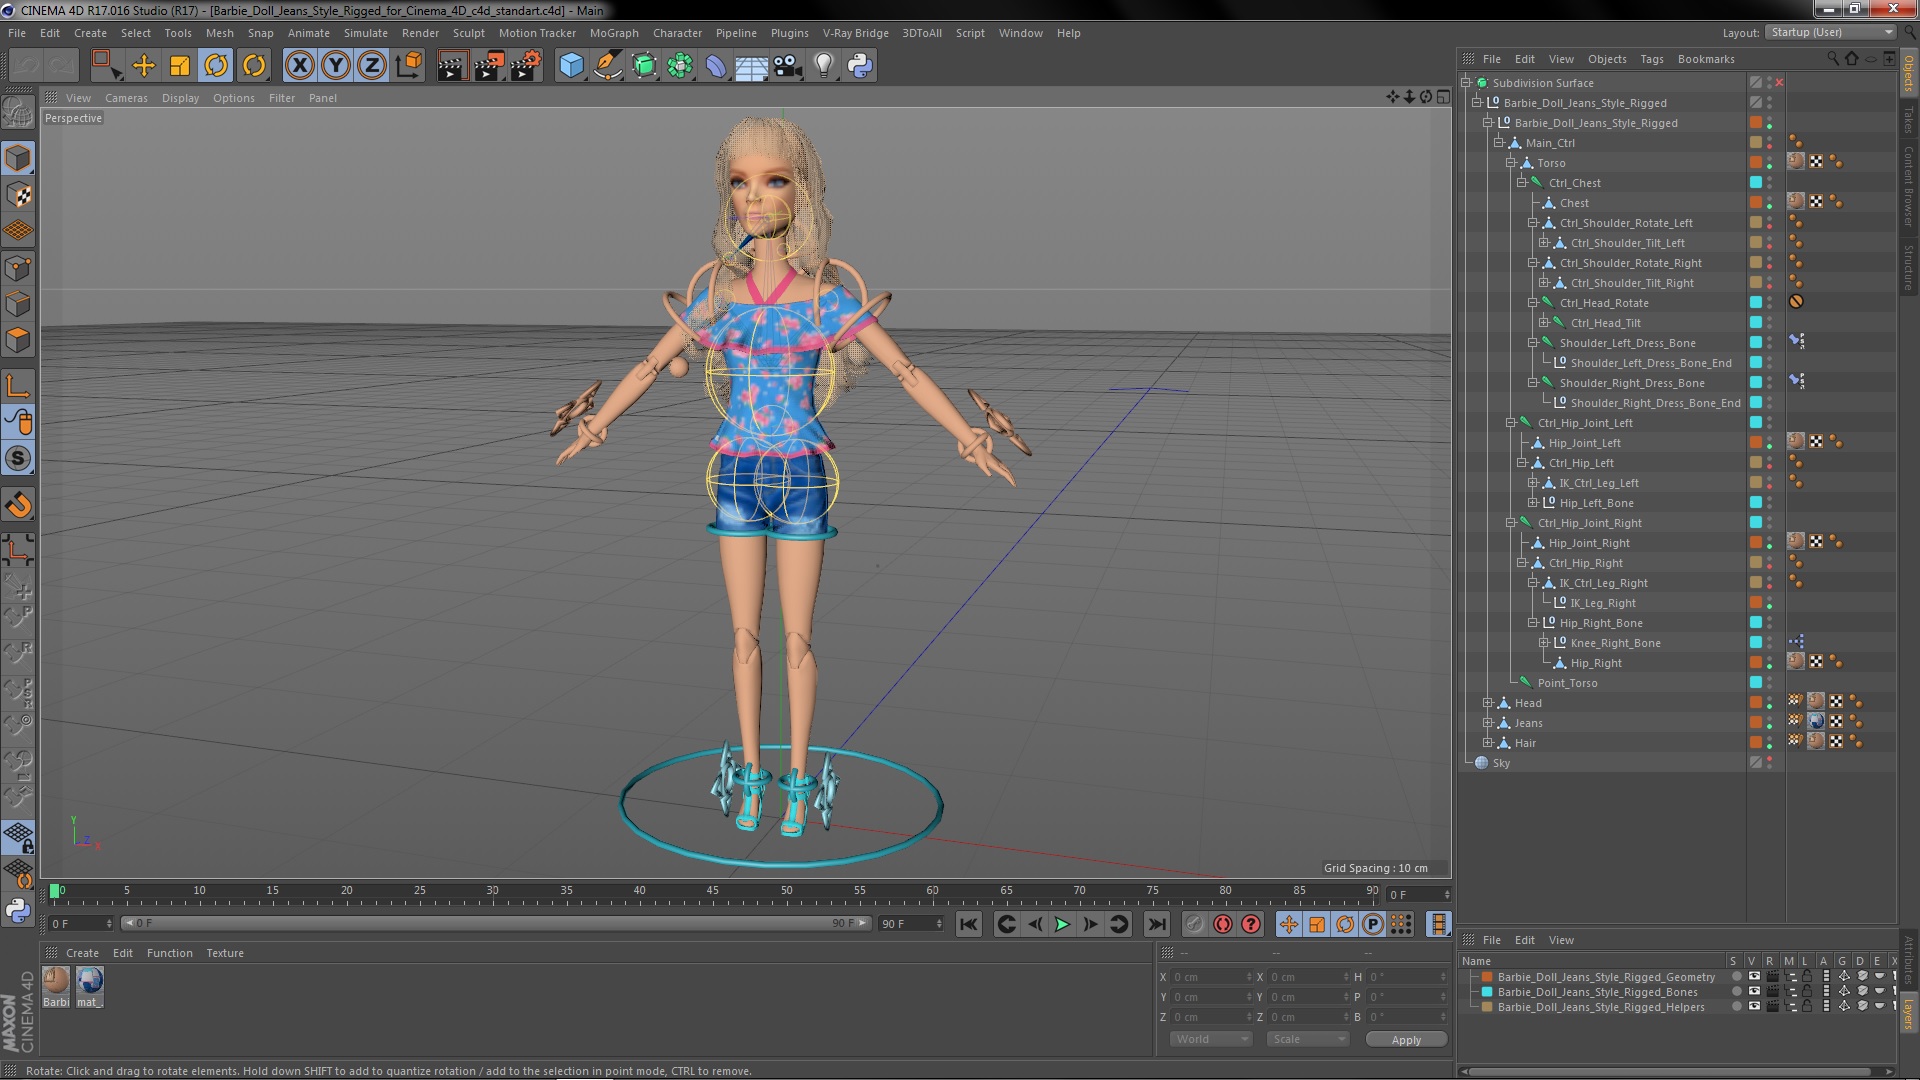Open Object Manager Tags menu
The height and width of the screenshot is (1080, 1920).
(x=1652, y=59)
